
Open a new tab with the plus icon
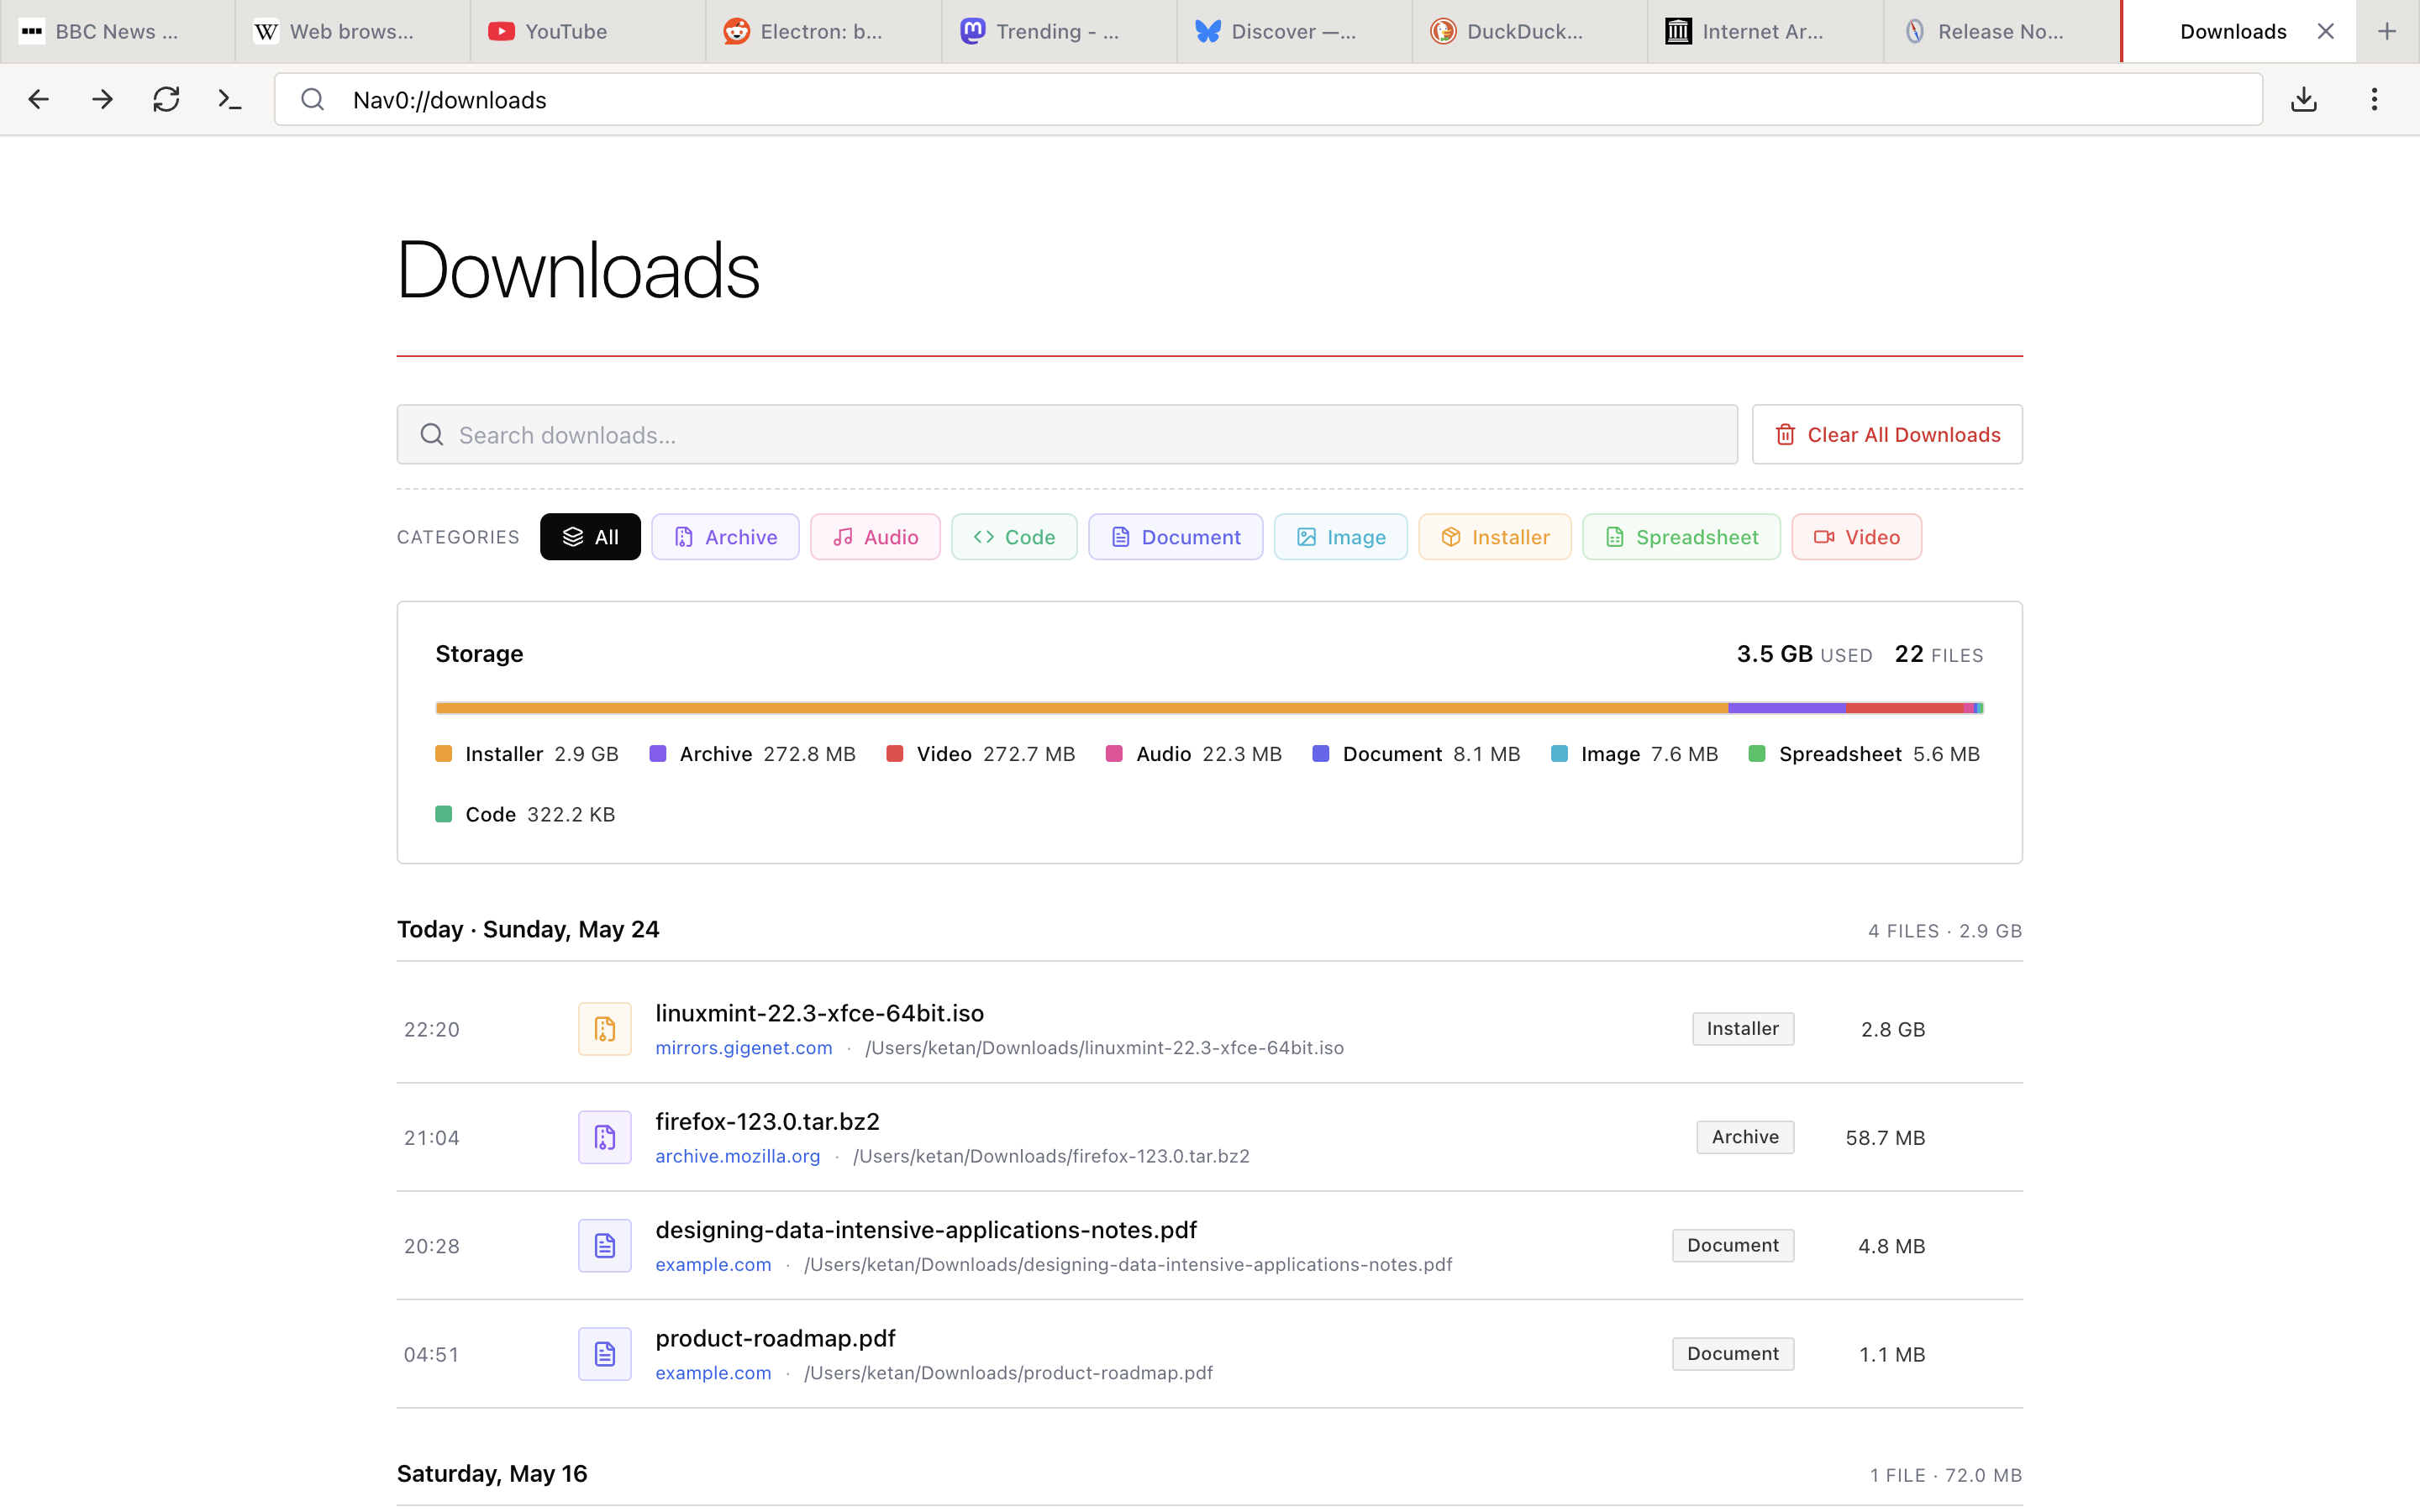(2387, 31)
